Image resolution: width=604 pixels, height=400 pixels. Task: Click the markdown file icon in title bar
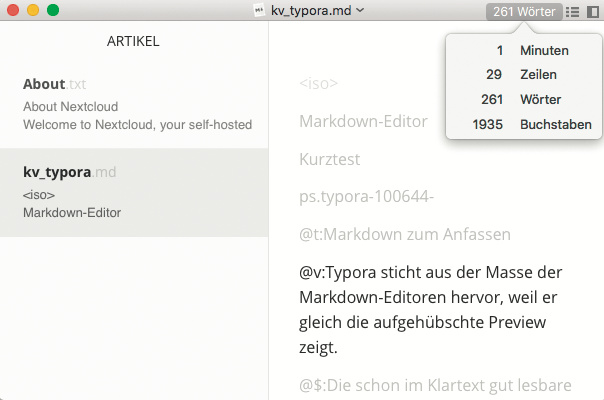point(260,10)
